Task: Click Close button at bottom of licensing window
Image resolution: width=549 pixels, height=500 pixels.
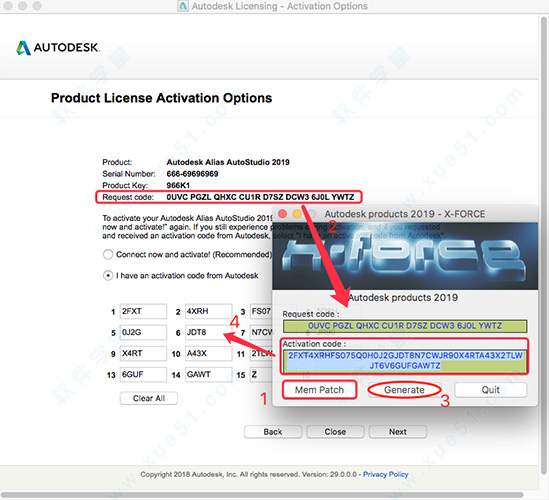Action: pyautogui.click(x=335, y=431)
